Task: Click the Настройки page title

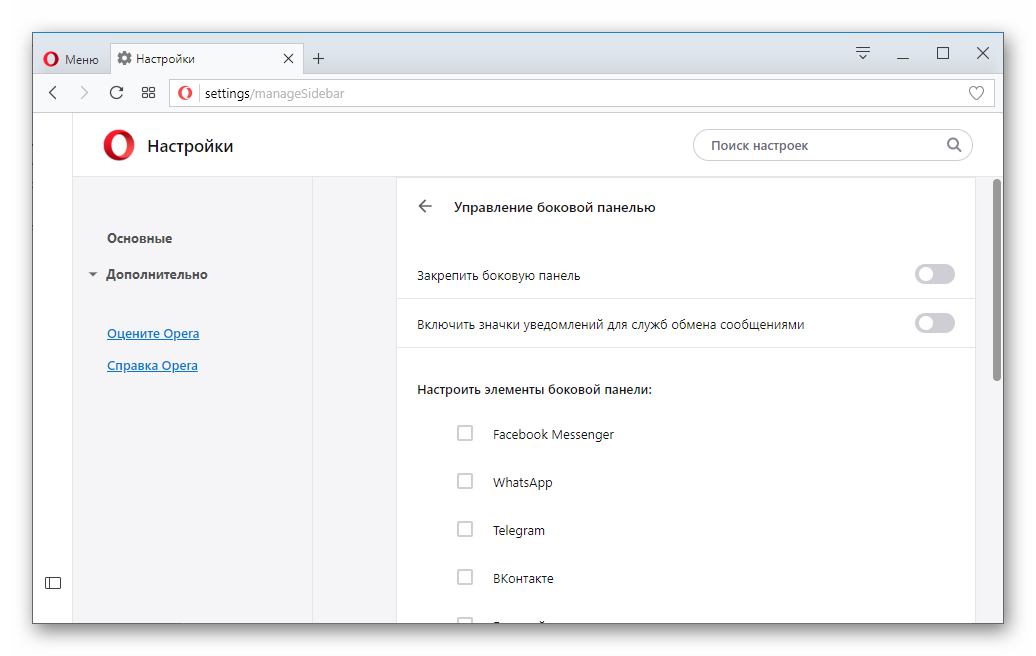Action: coord(190,146)
